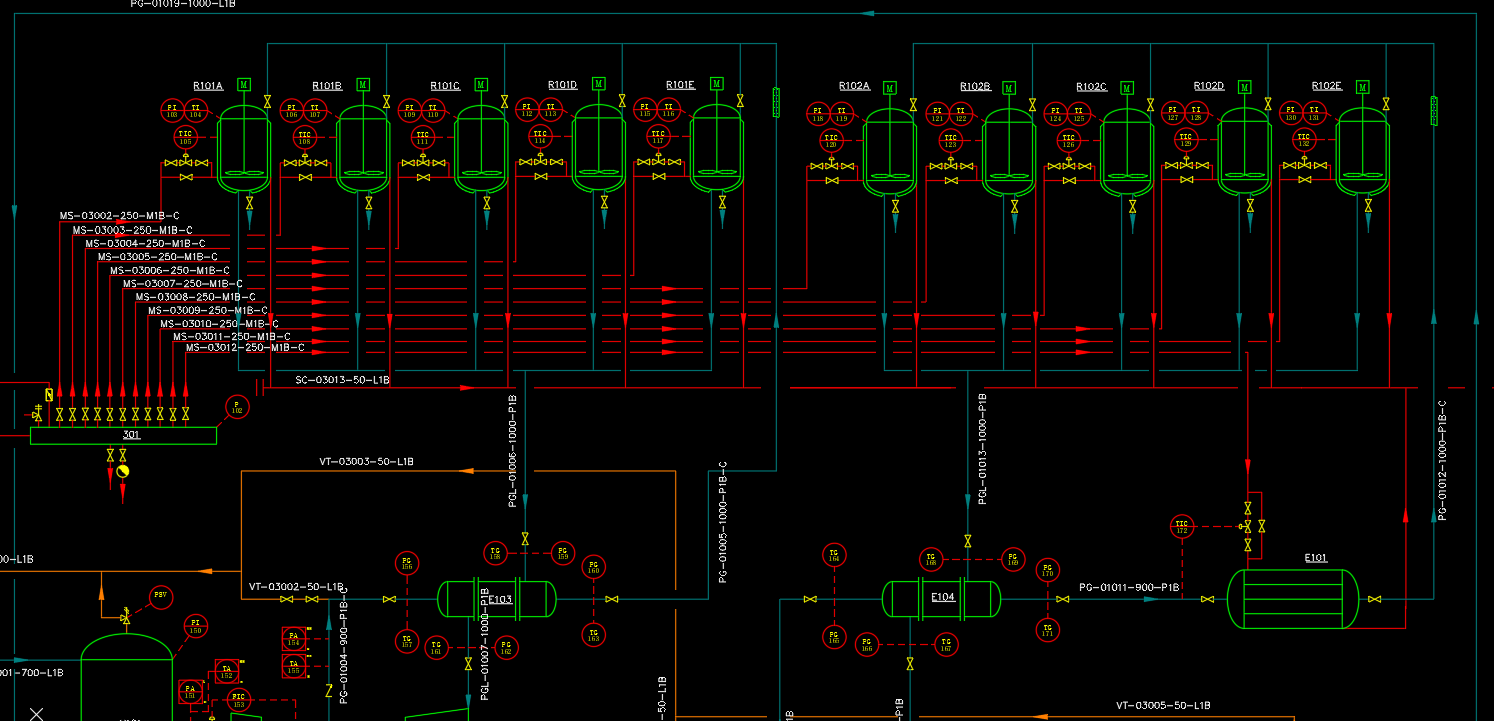Click the R102B reactor name label

(x=975, y=87)
